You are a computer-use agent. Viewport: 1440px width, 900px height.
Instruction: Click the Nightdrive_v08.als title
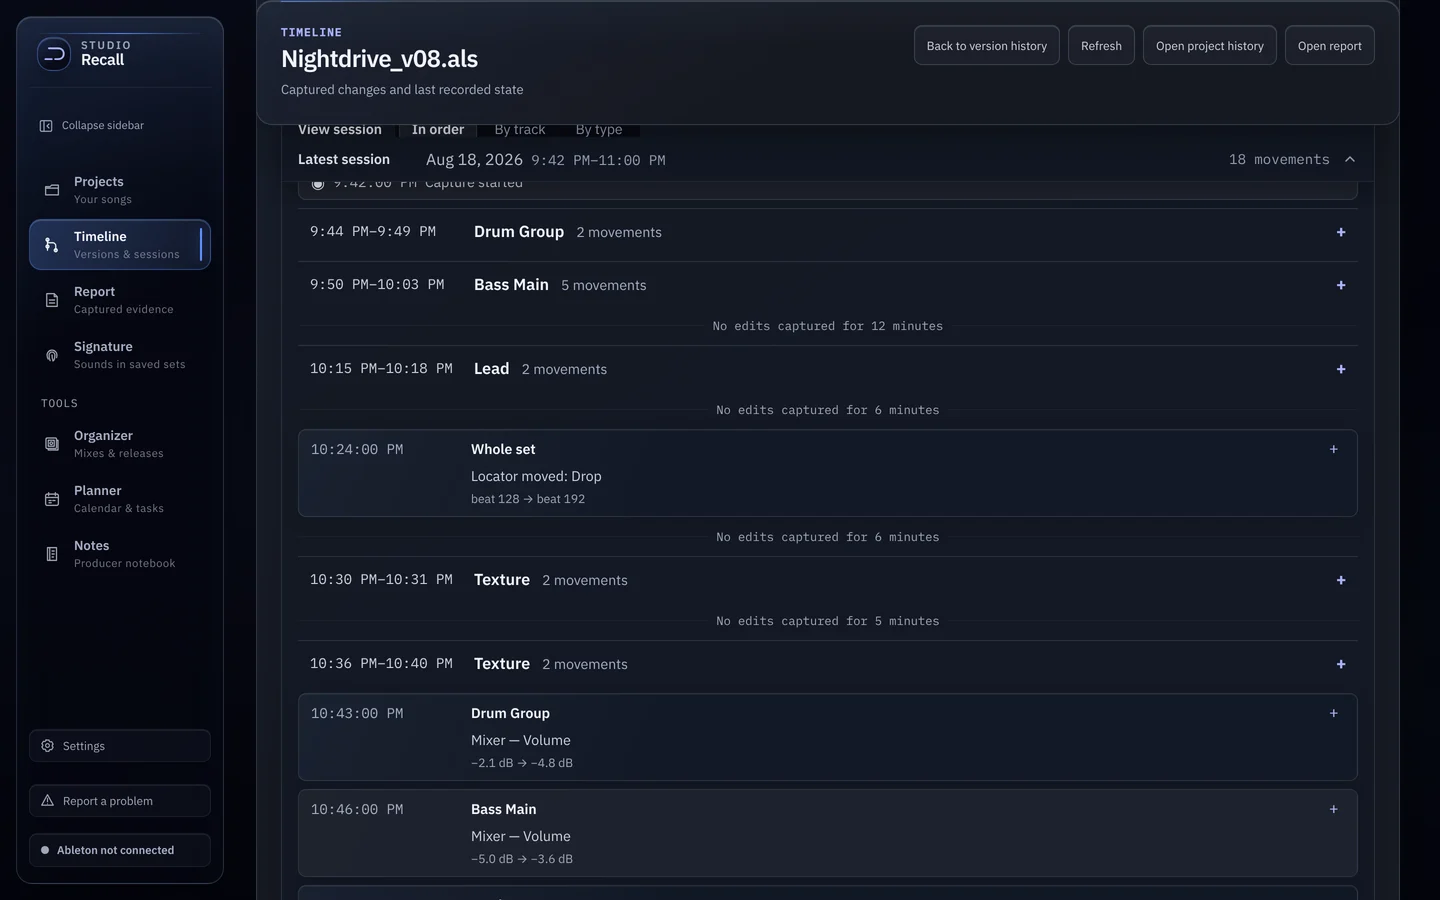coord(380,59)
